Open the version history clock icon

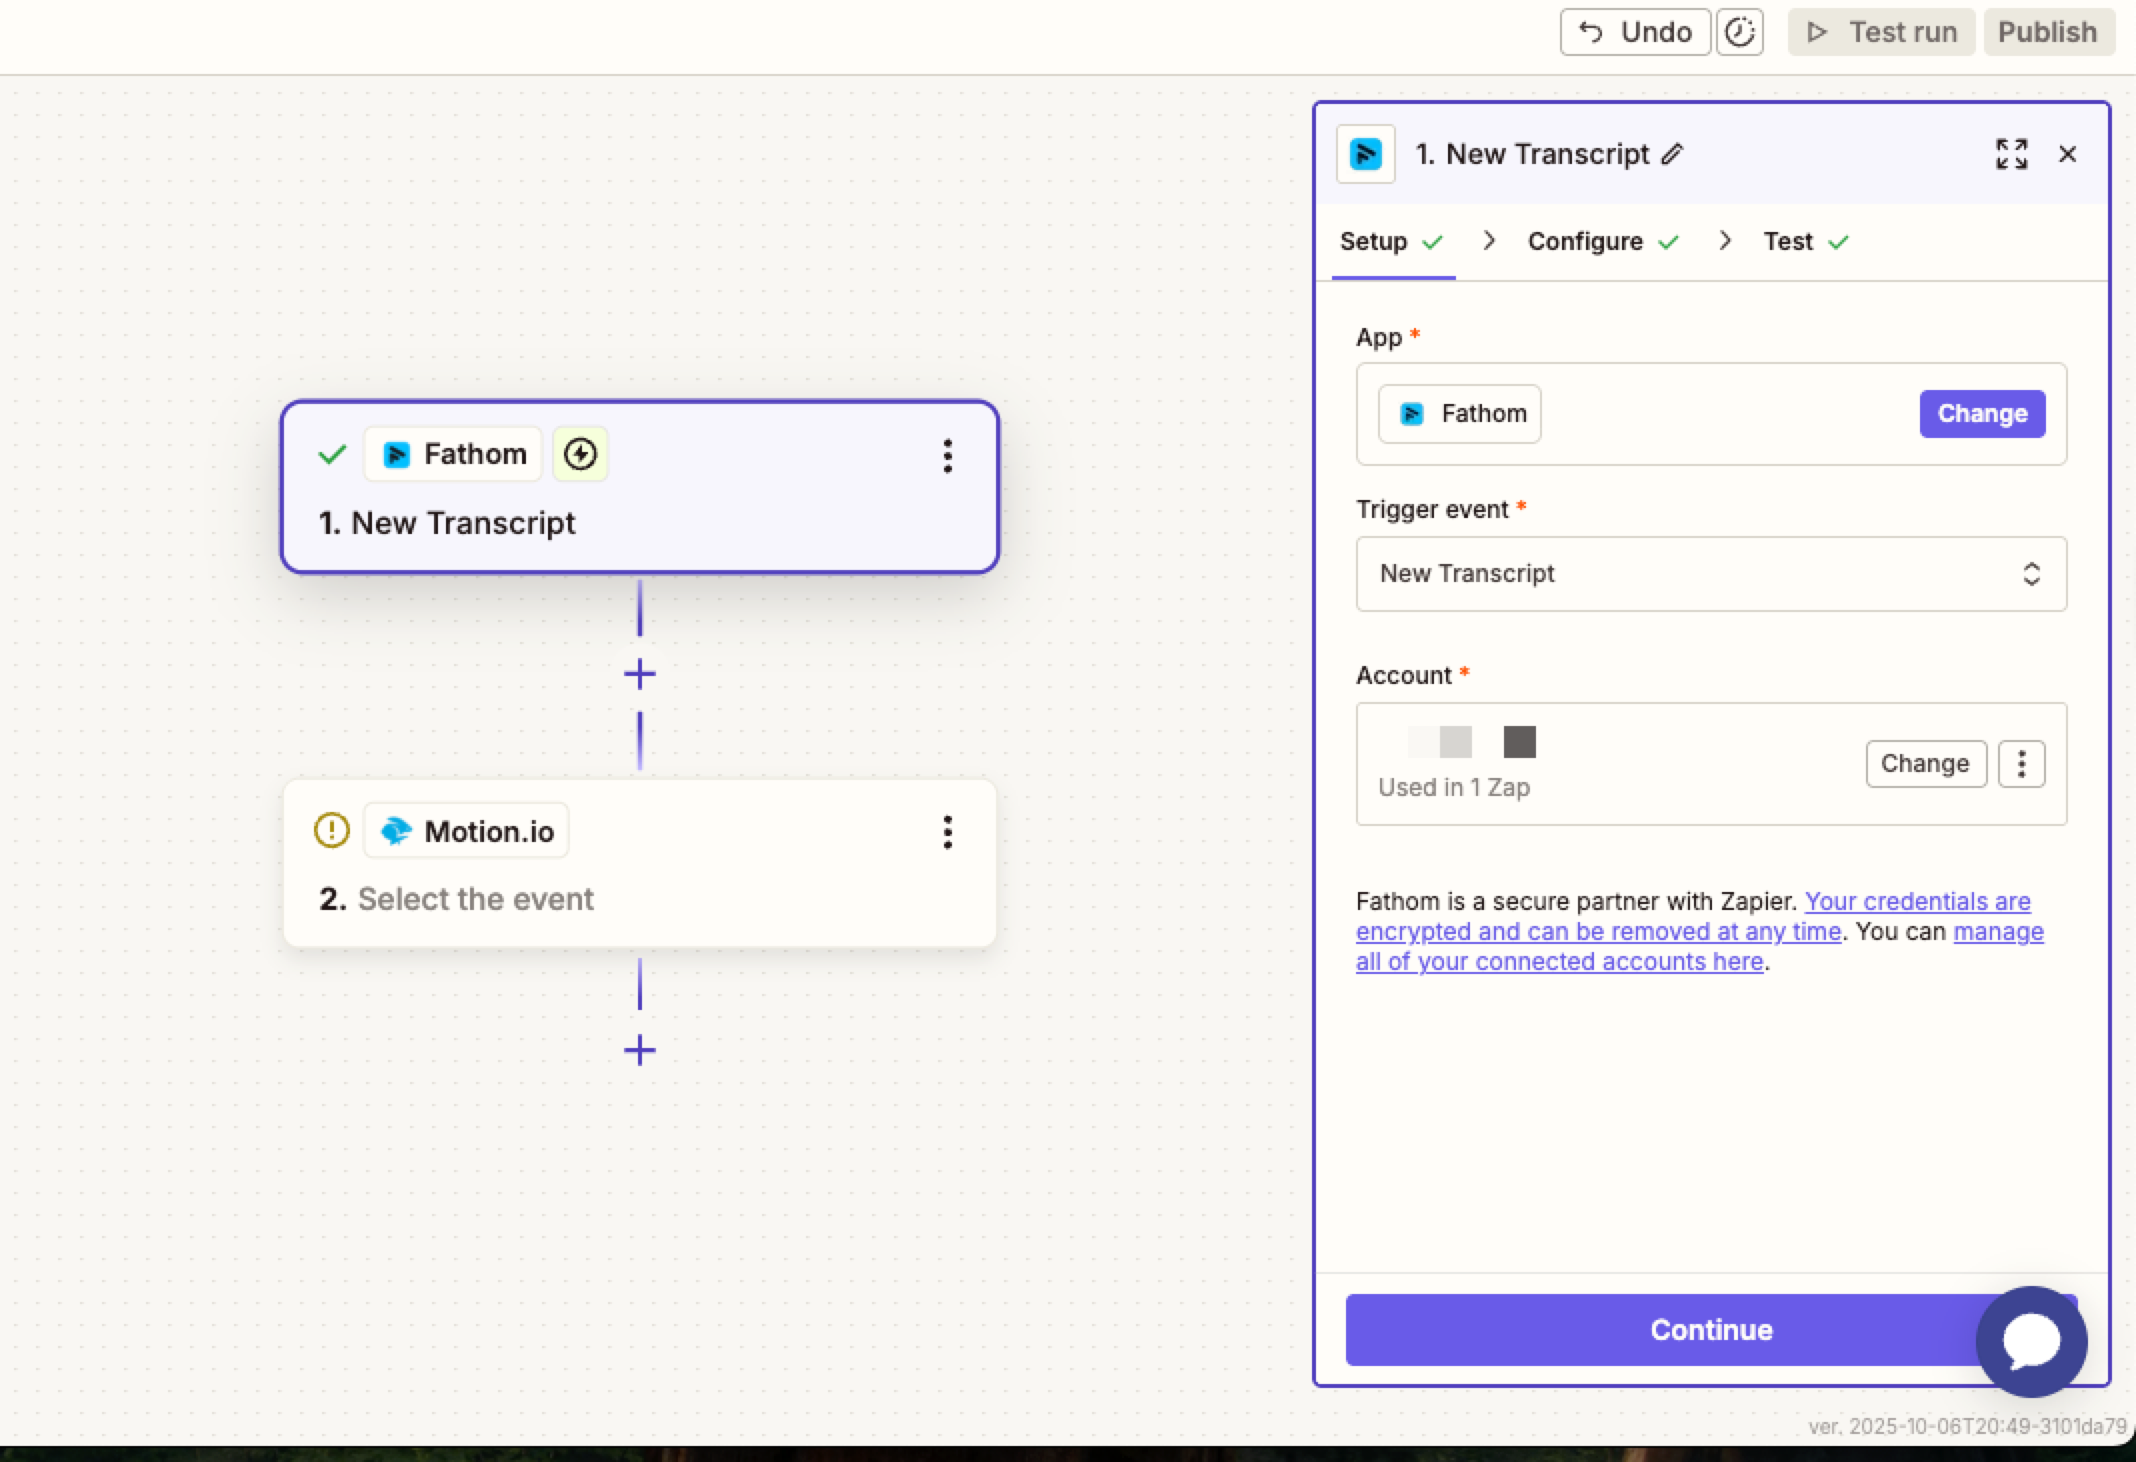point(1739,32)
